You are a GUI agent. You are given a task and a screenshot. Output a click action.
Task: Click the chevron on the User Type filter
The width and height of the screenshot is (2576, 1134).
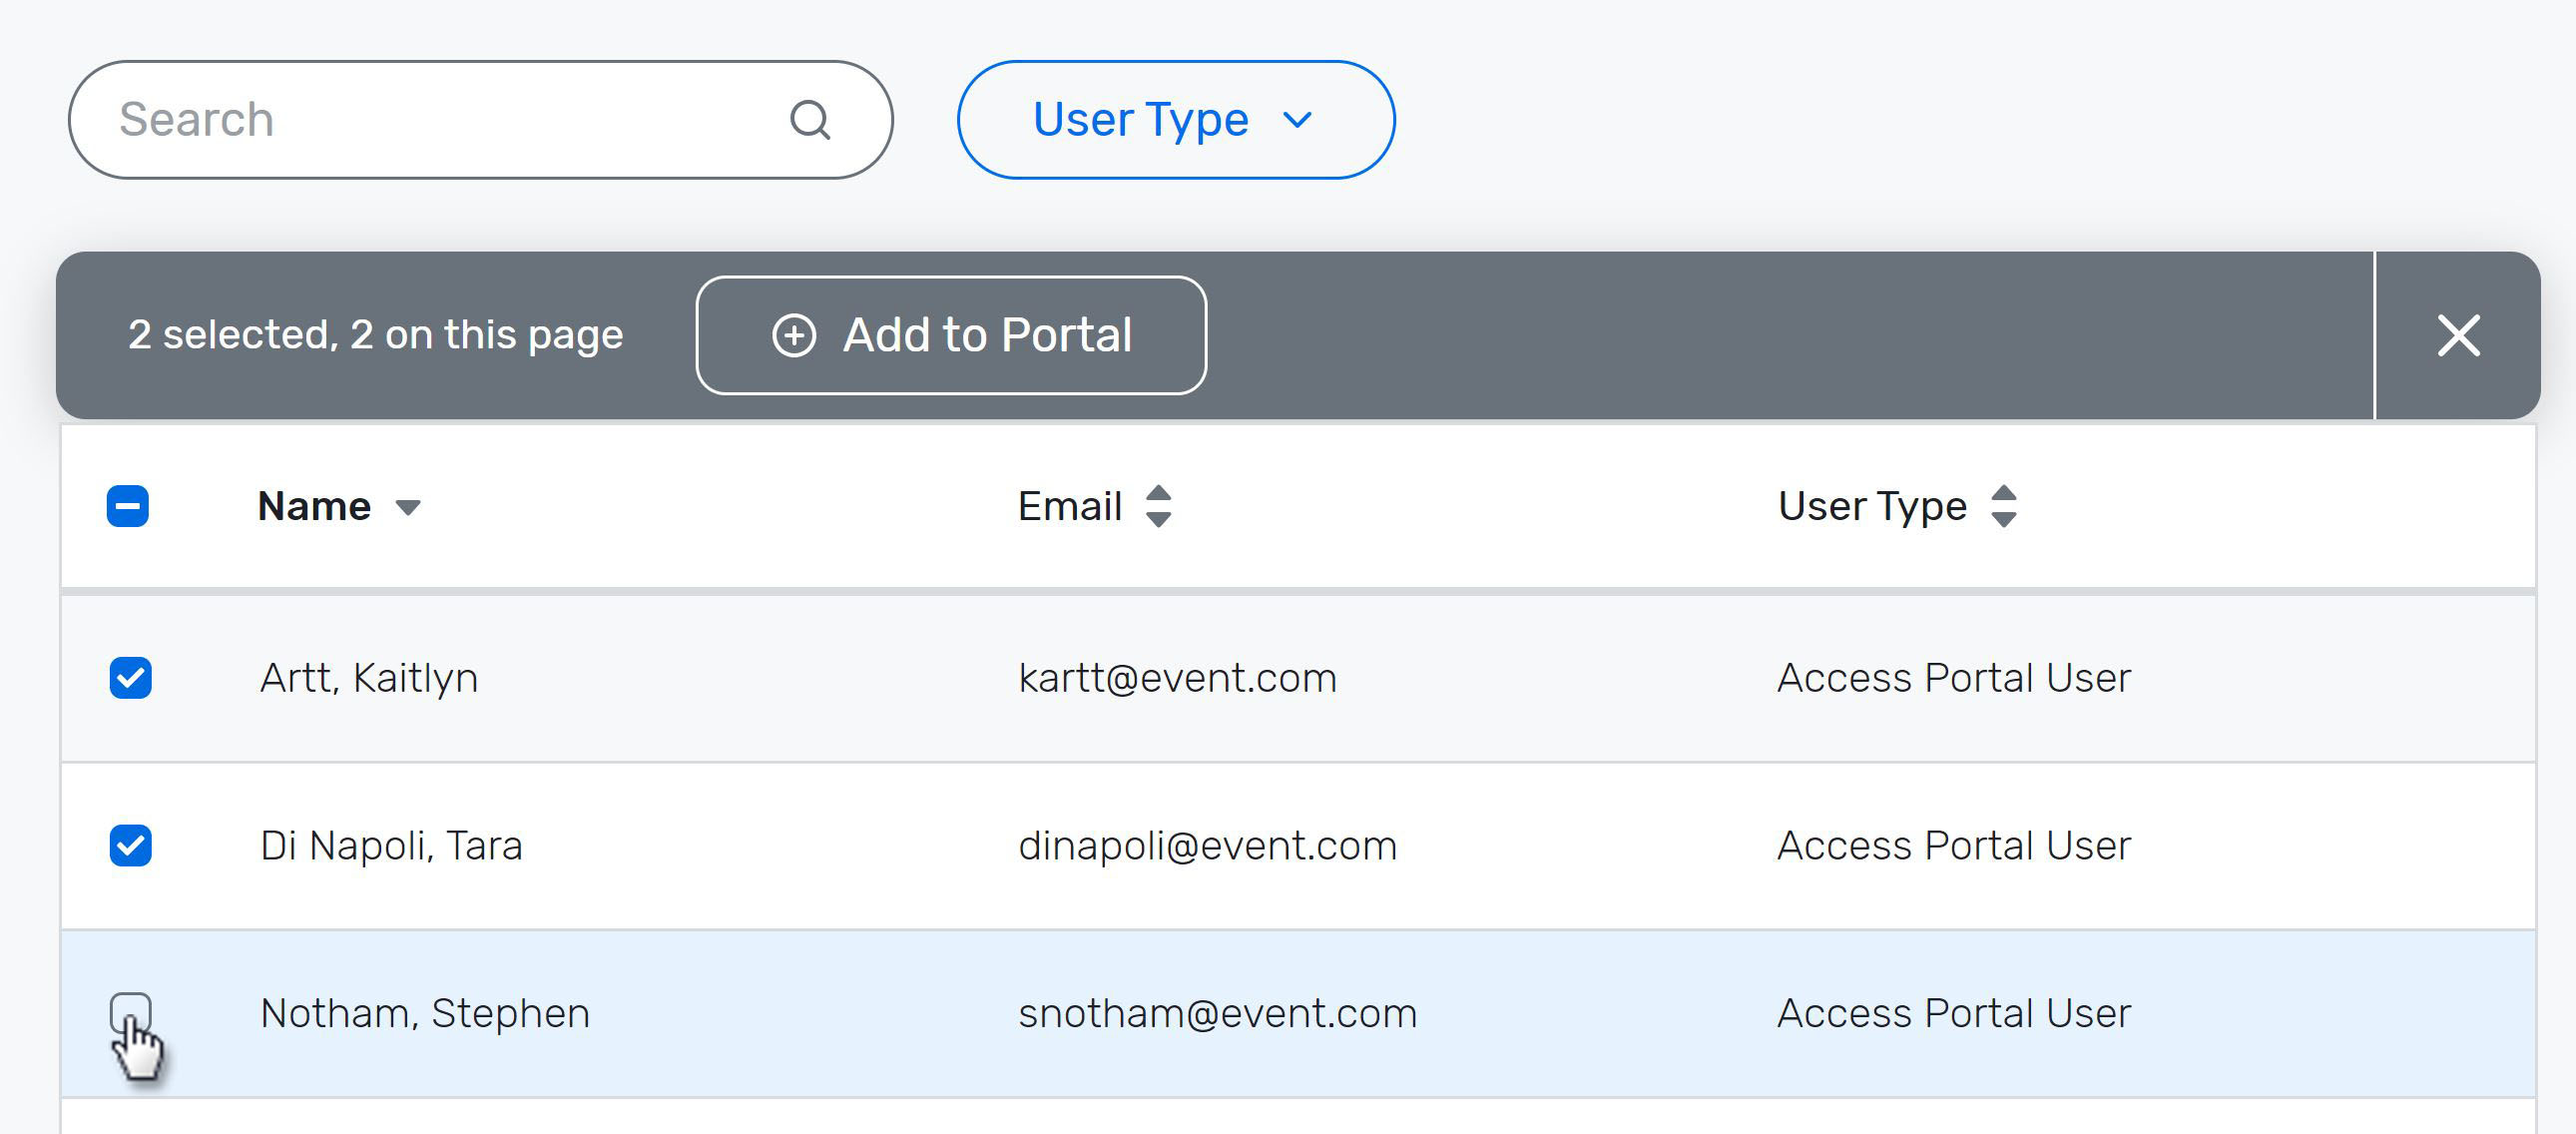(x=1298, y=119)
